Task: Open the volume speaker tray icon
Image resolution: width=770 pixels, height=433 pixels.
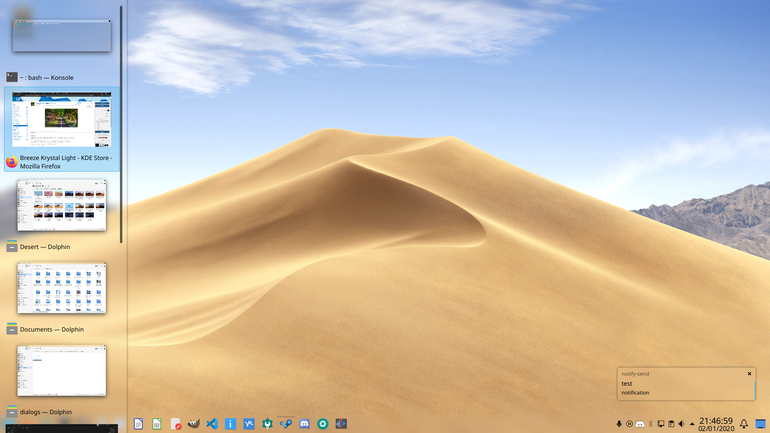Action: pos(681,424)
